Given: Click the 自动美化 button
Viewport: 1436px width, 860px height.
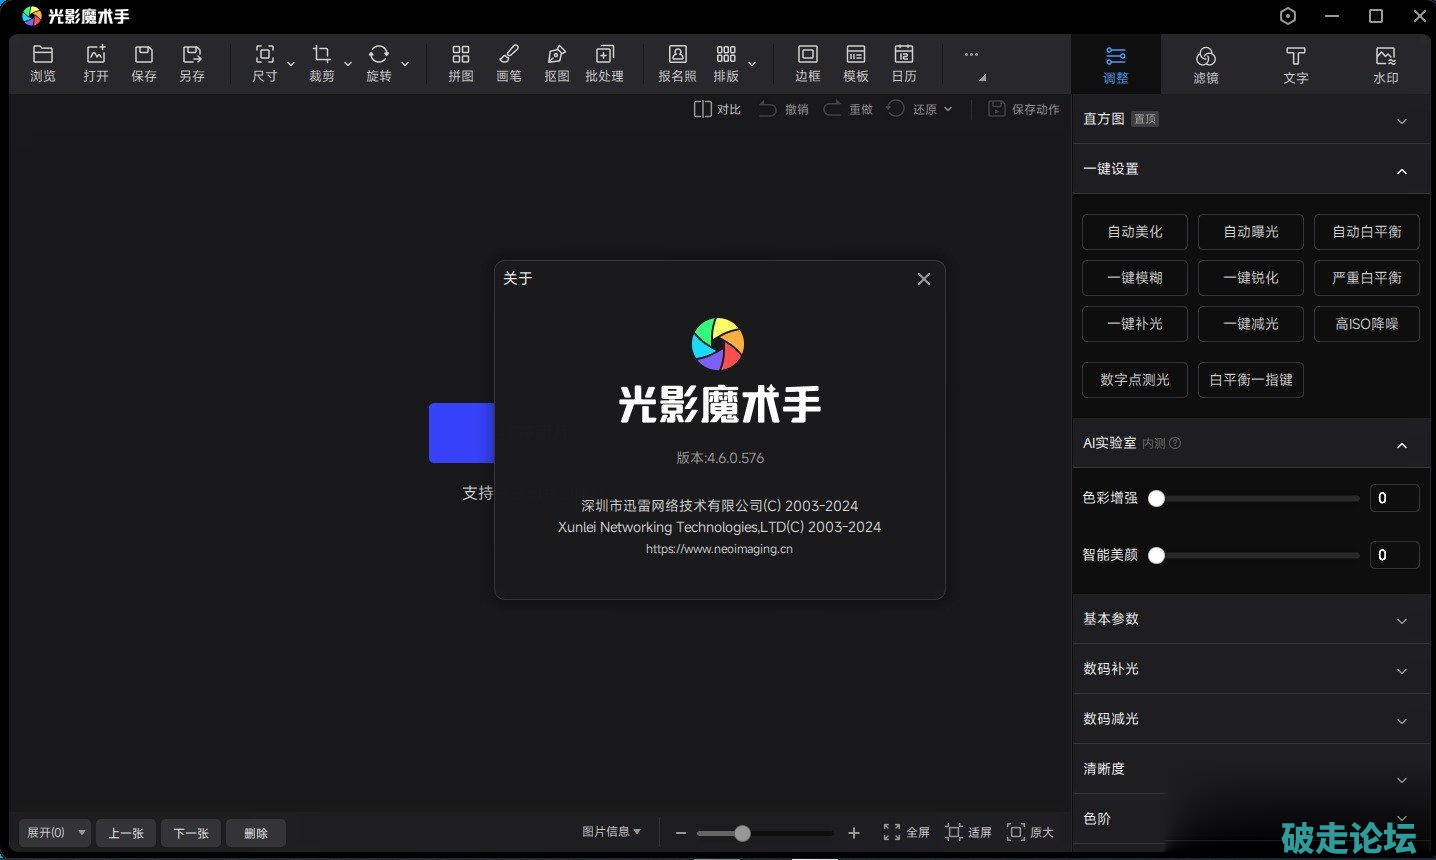Looking at the screenshot, I should coord(1134,232).
